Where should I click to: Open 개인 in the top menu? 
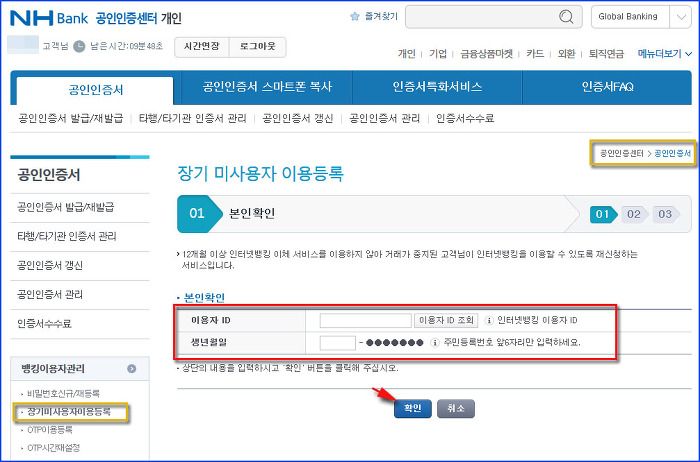pos(407,54)
